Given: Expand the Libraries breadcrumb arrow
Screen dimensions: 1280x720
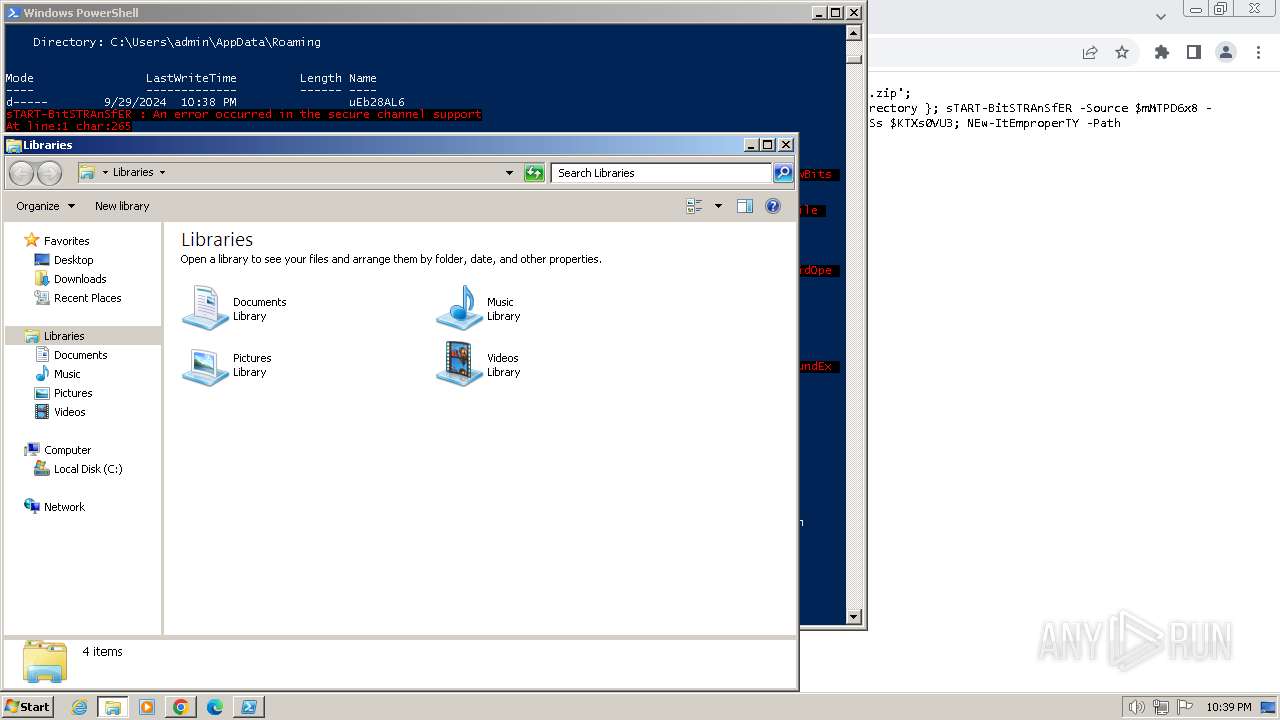Looking at the screenshot, I should 162,173.
